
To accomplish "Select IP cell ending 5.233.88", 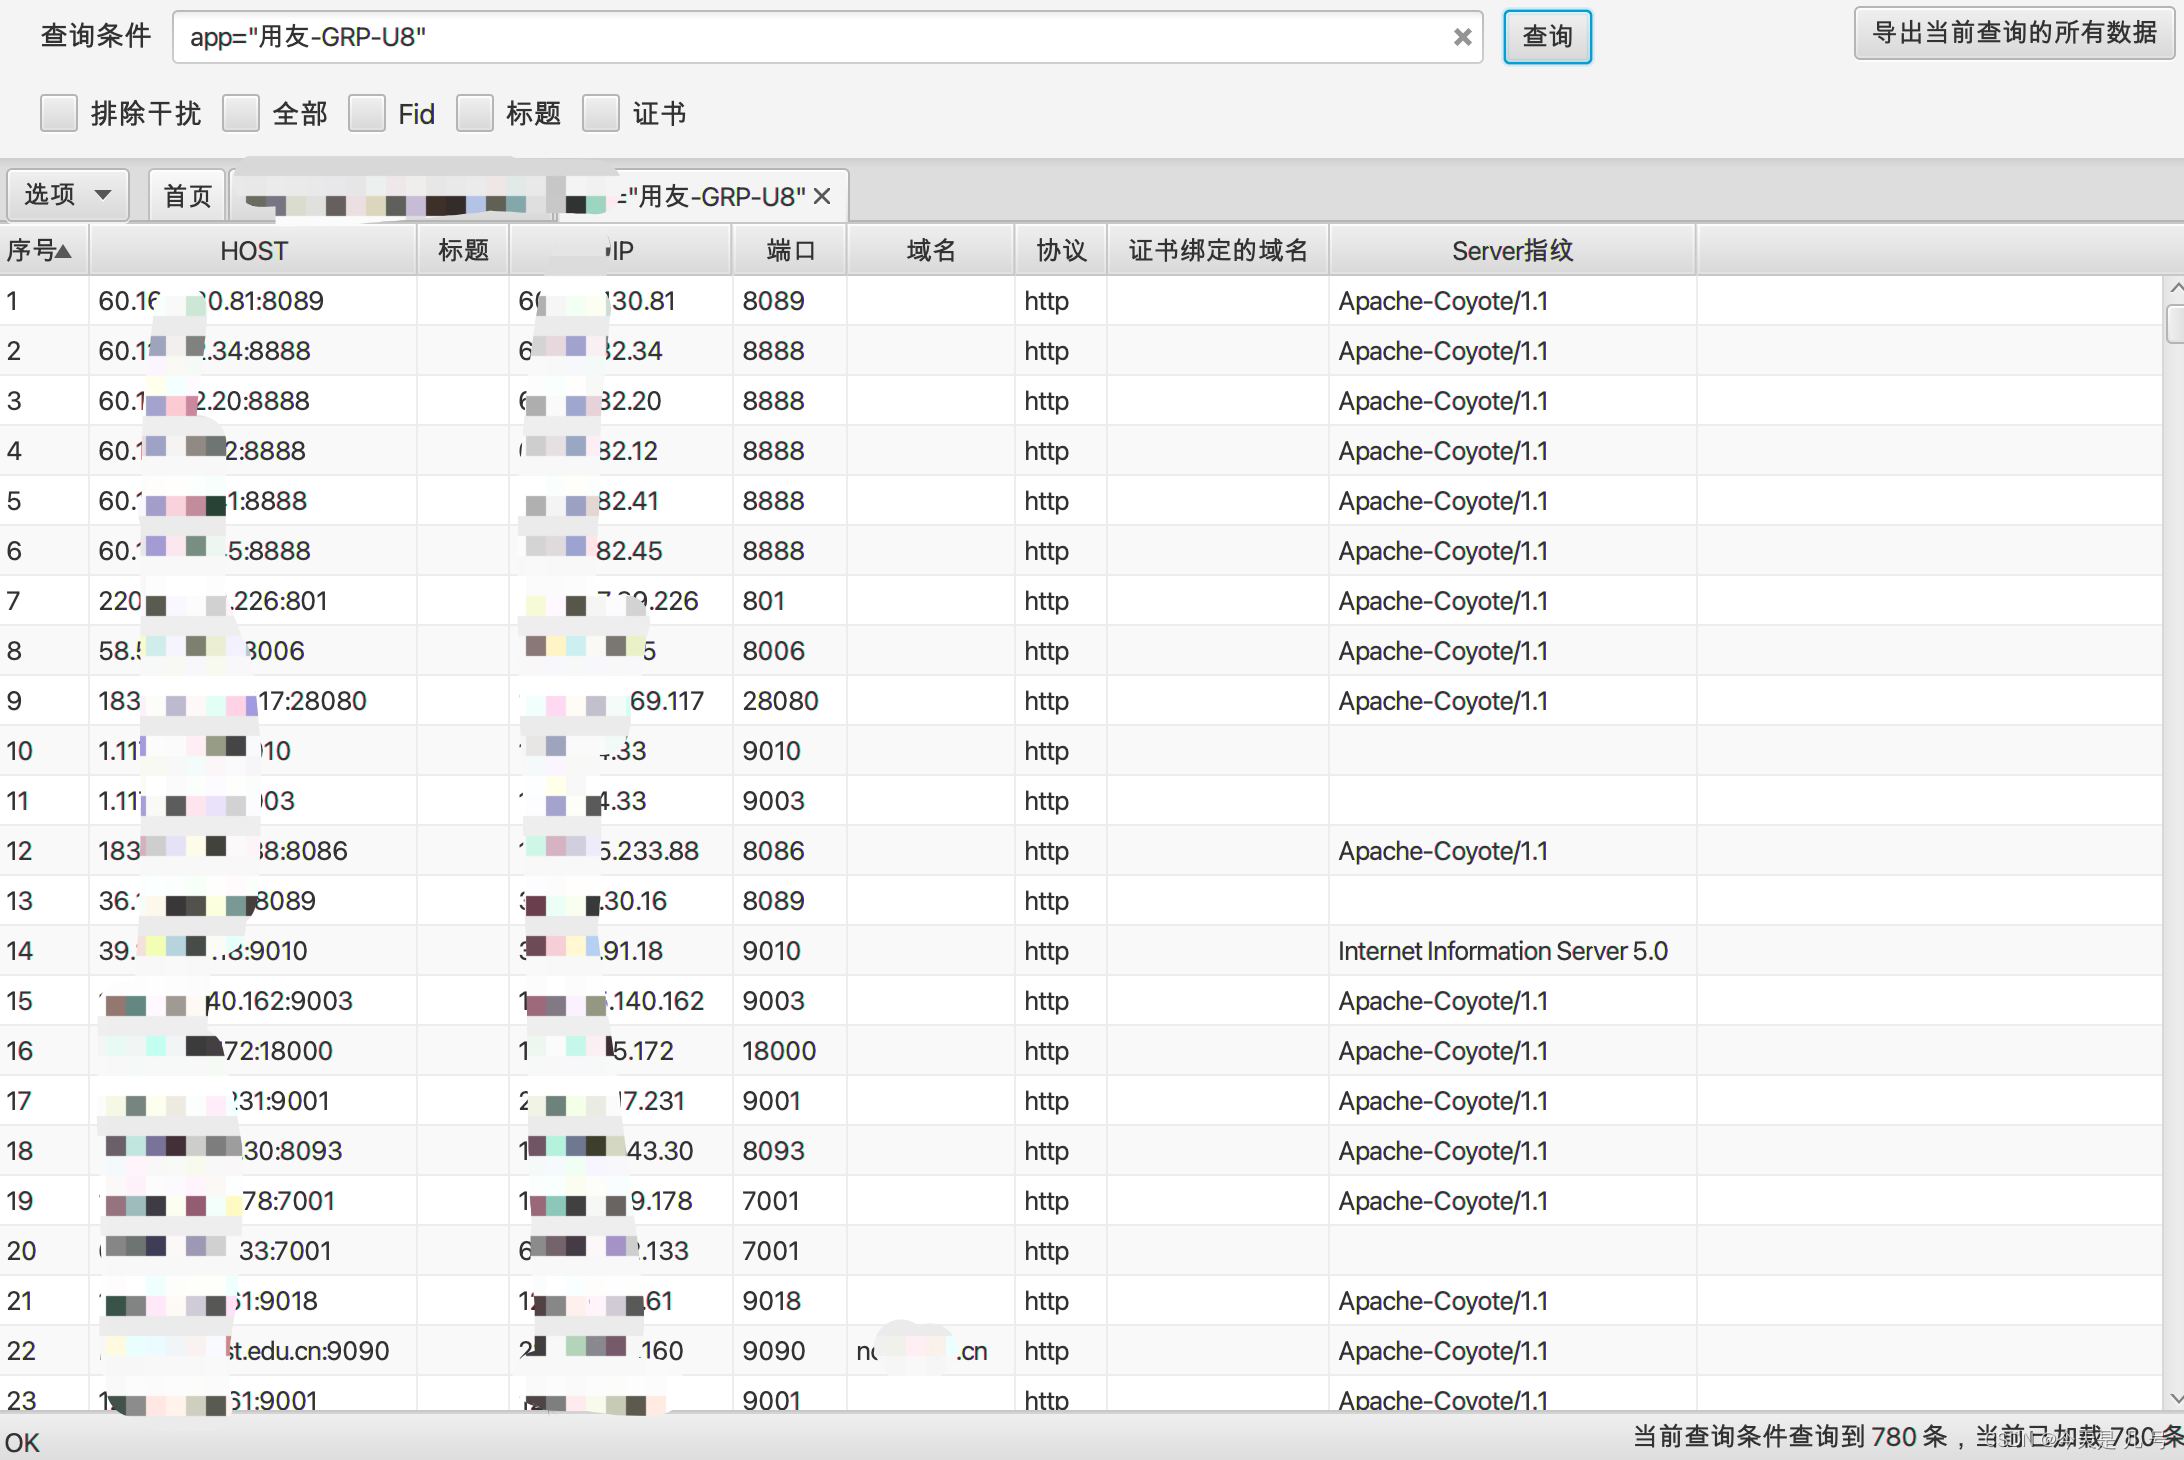I will [621, 851].
